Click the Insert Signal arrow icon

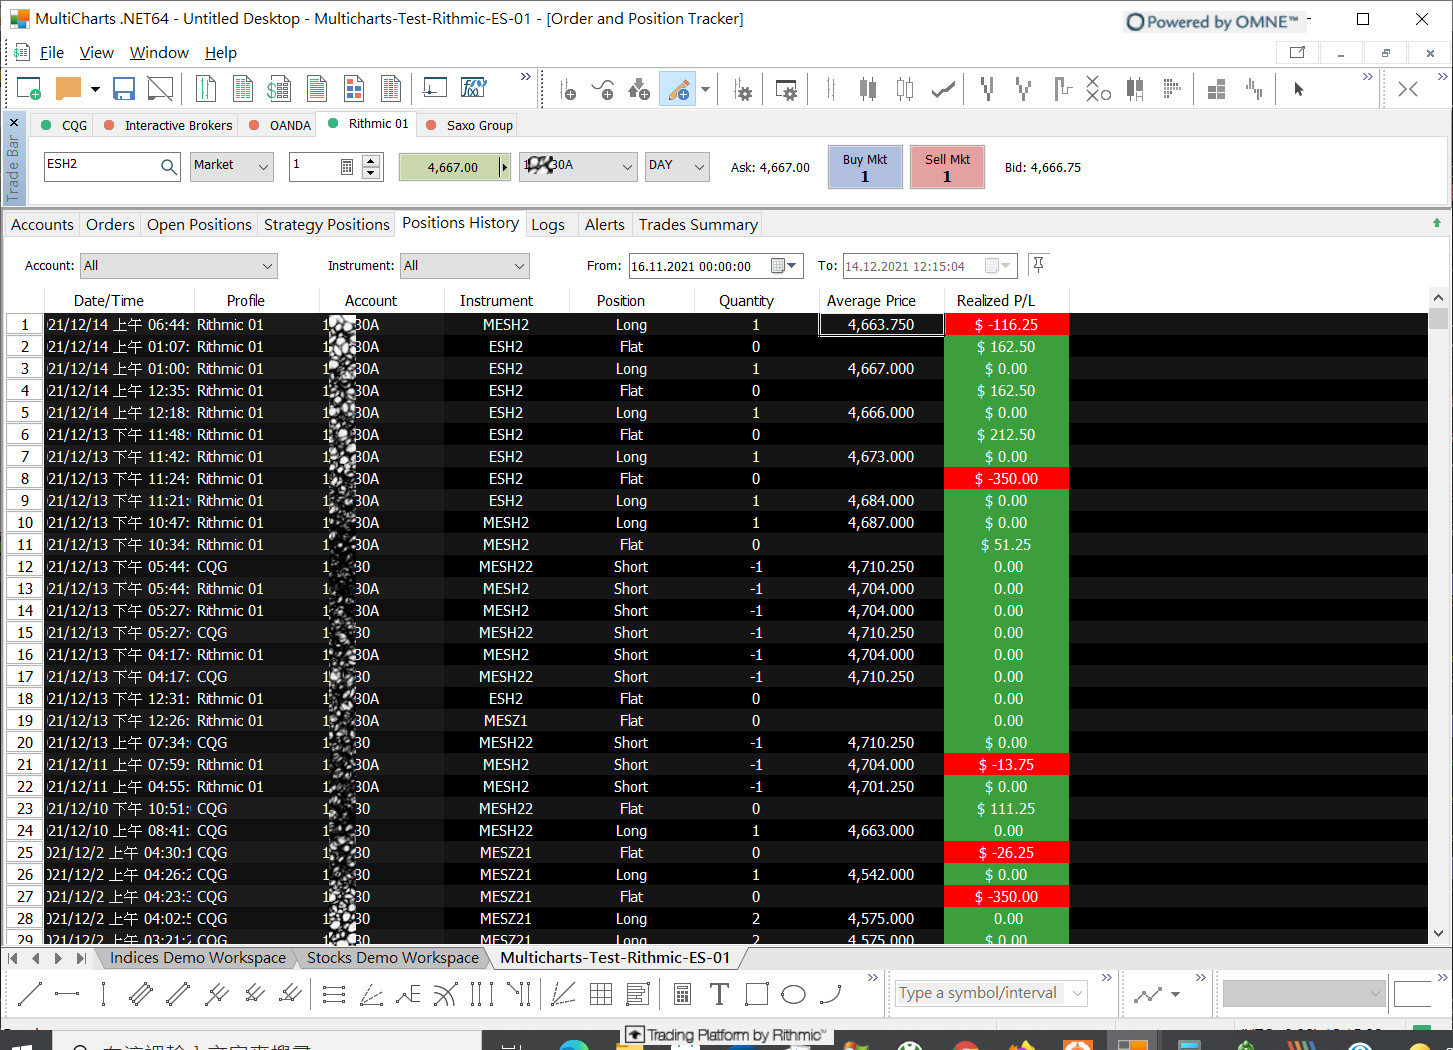click(639, 90)
